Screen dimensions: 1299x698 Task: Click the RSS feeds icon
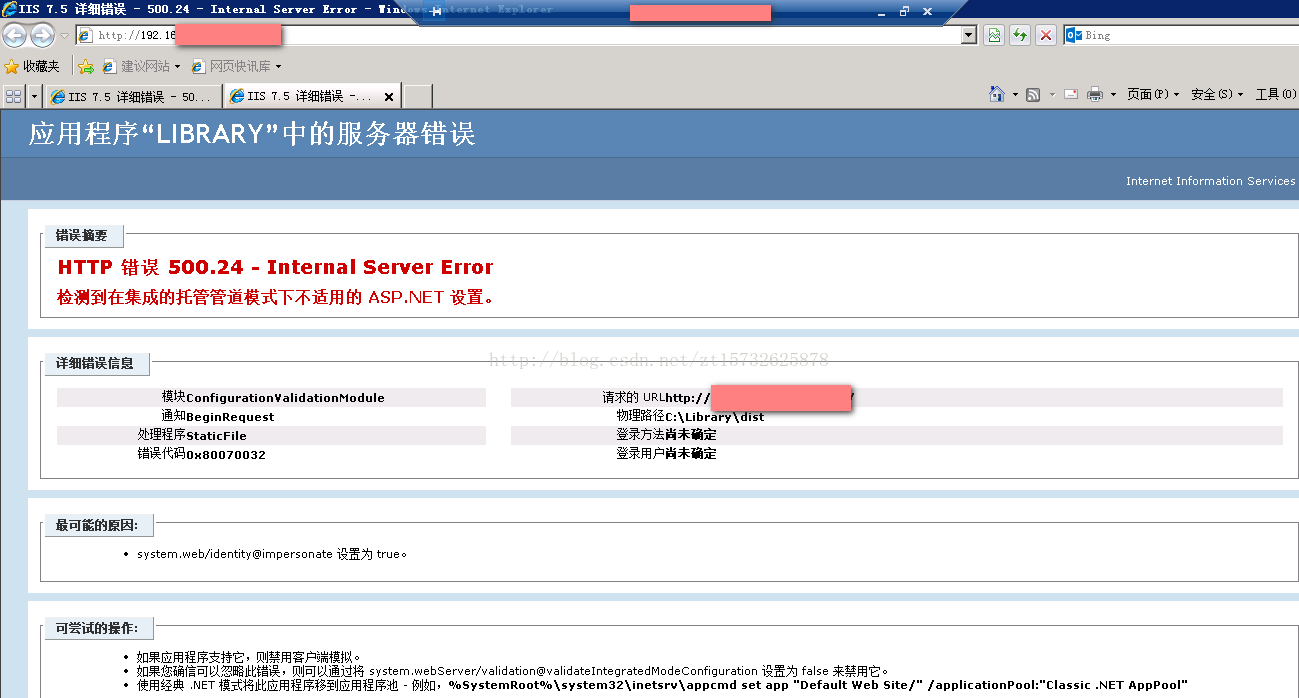(x=1033, y=95)
